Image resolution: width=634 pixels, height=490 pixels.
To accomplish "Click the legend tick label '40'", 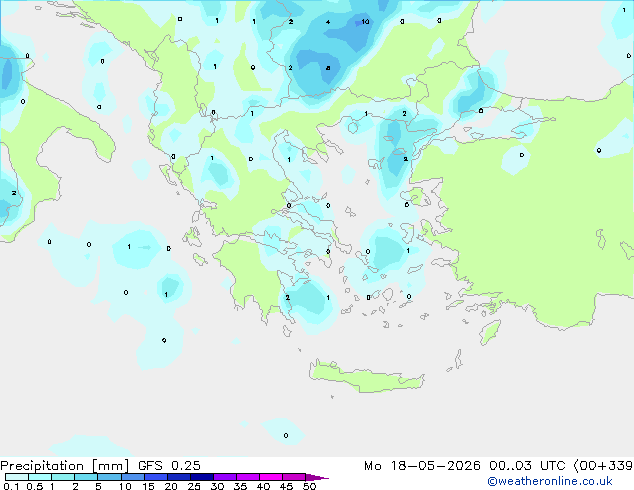I will pos(263,486).
